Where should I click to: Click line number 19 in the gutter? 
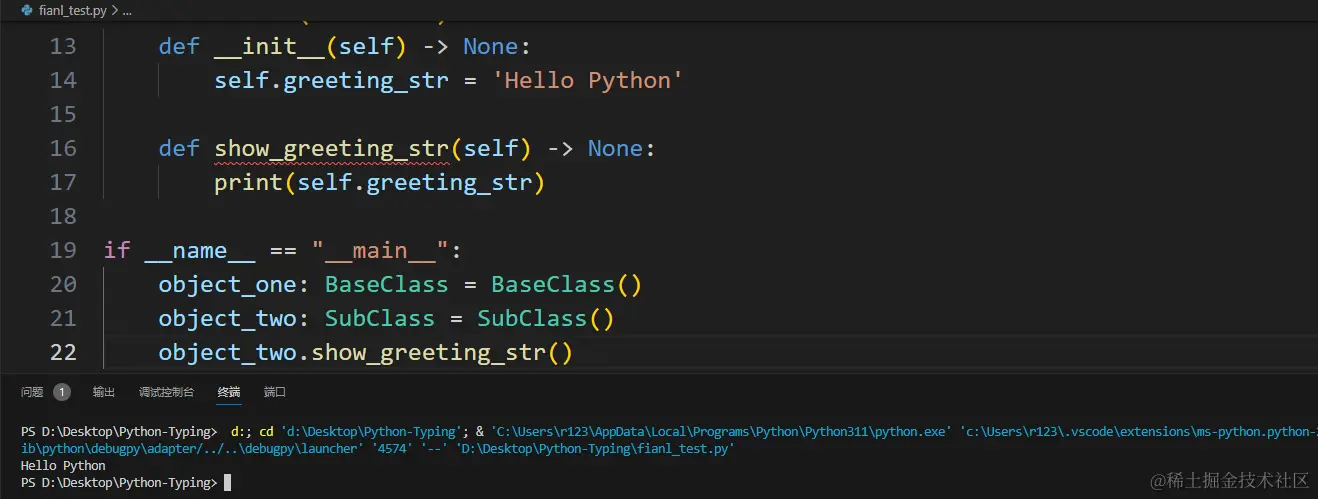coord(63,250)
